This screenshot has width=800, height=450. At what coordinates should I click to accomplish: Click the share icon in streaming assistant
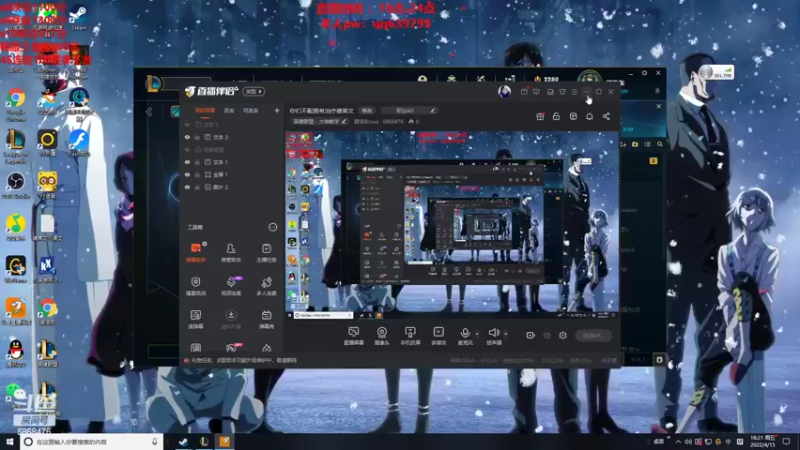coord(606,116)
